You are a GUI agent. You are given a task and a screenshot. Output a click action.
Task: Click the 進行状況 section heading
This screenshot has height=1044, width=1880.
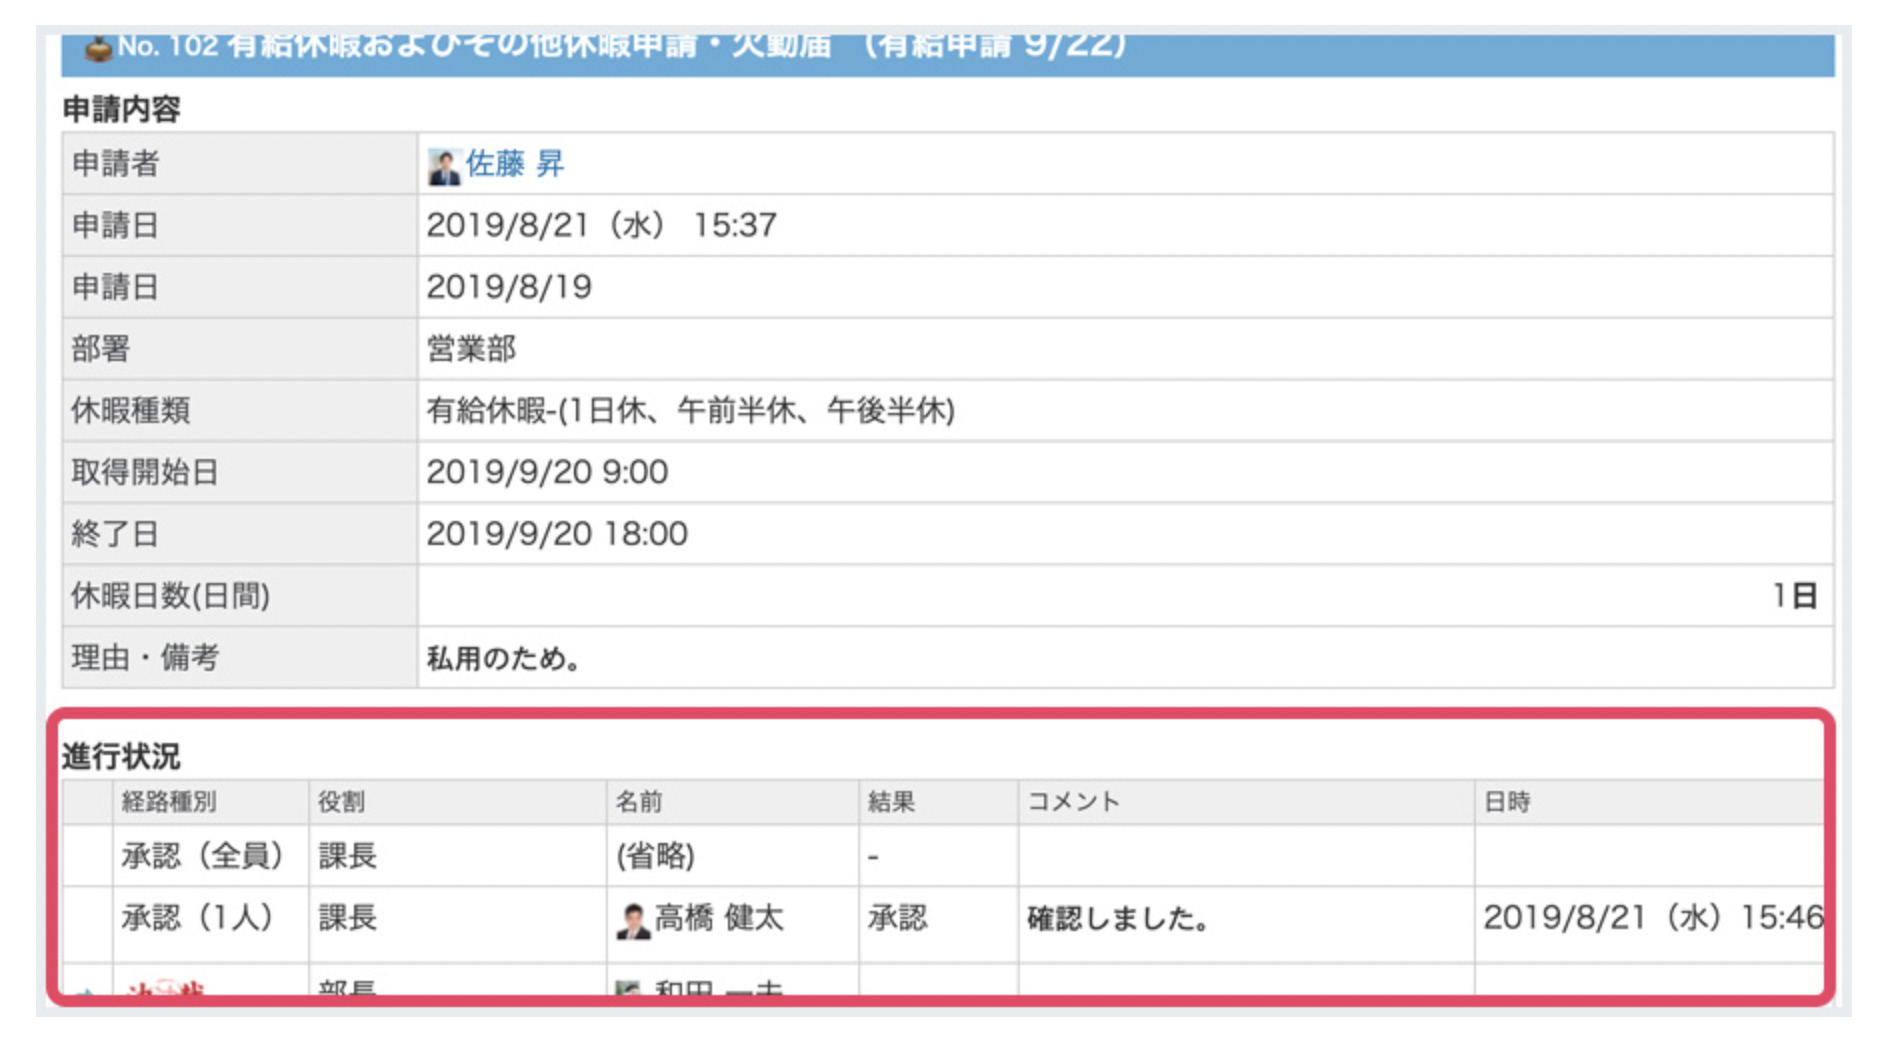[121, 757]
